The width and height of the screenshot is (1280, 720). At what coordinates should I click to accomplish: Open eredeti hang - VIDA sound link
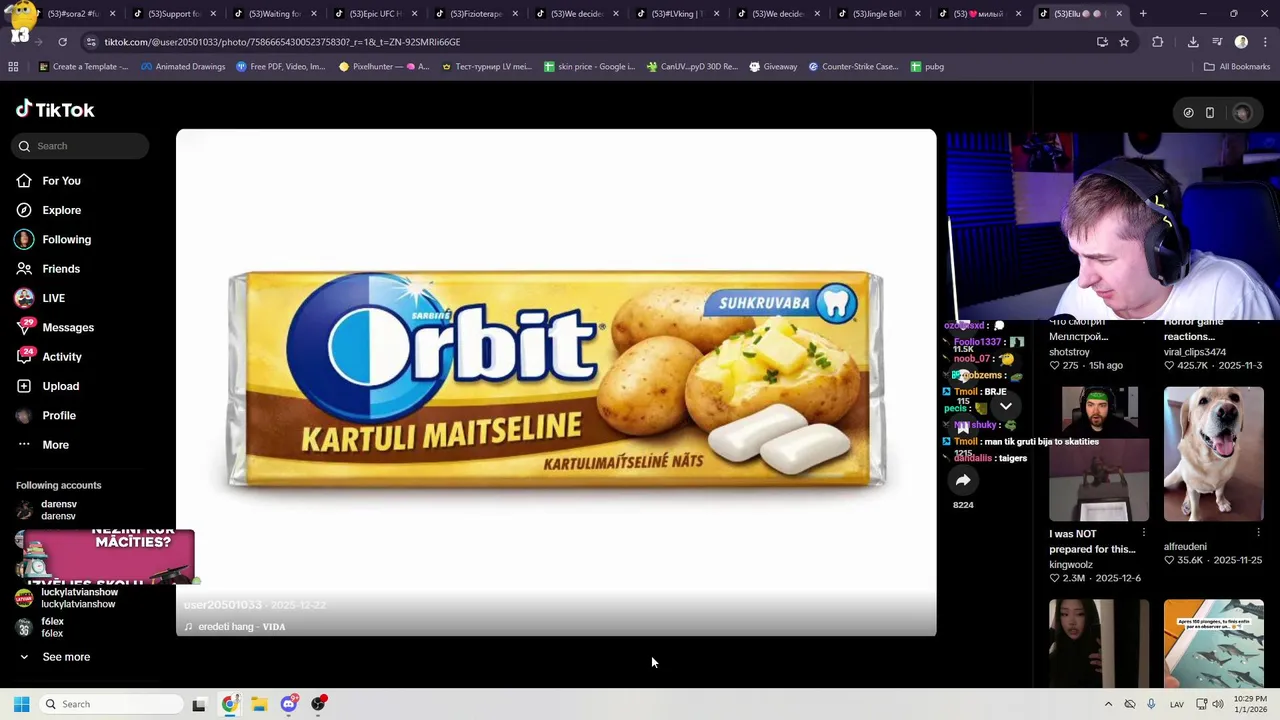[x=241, y=627]
